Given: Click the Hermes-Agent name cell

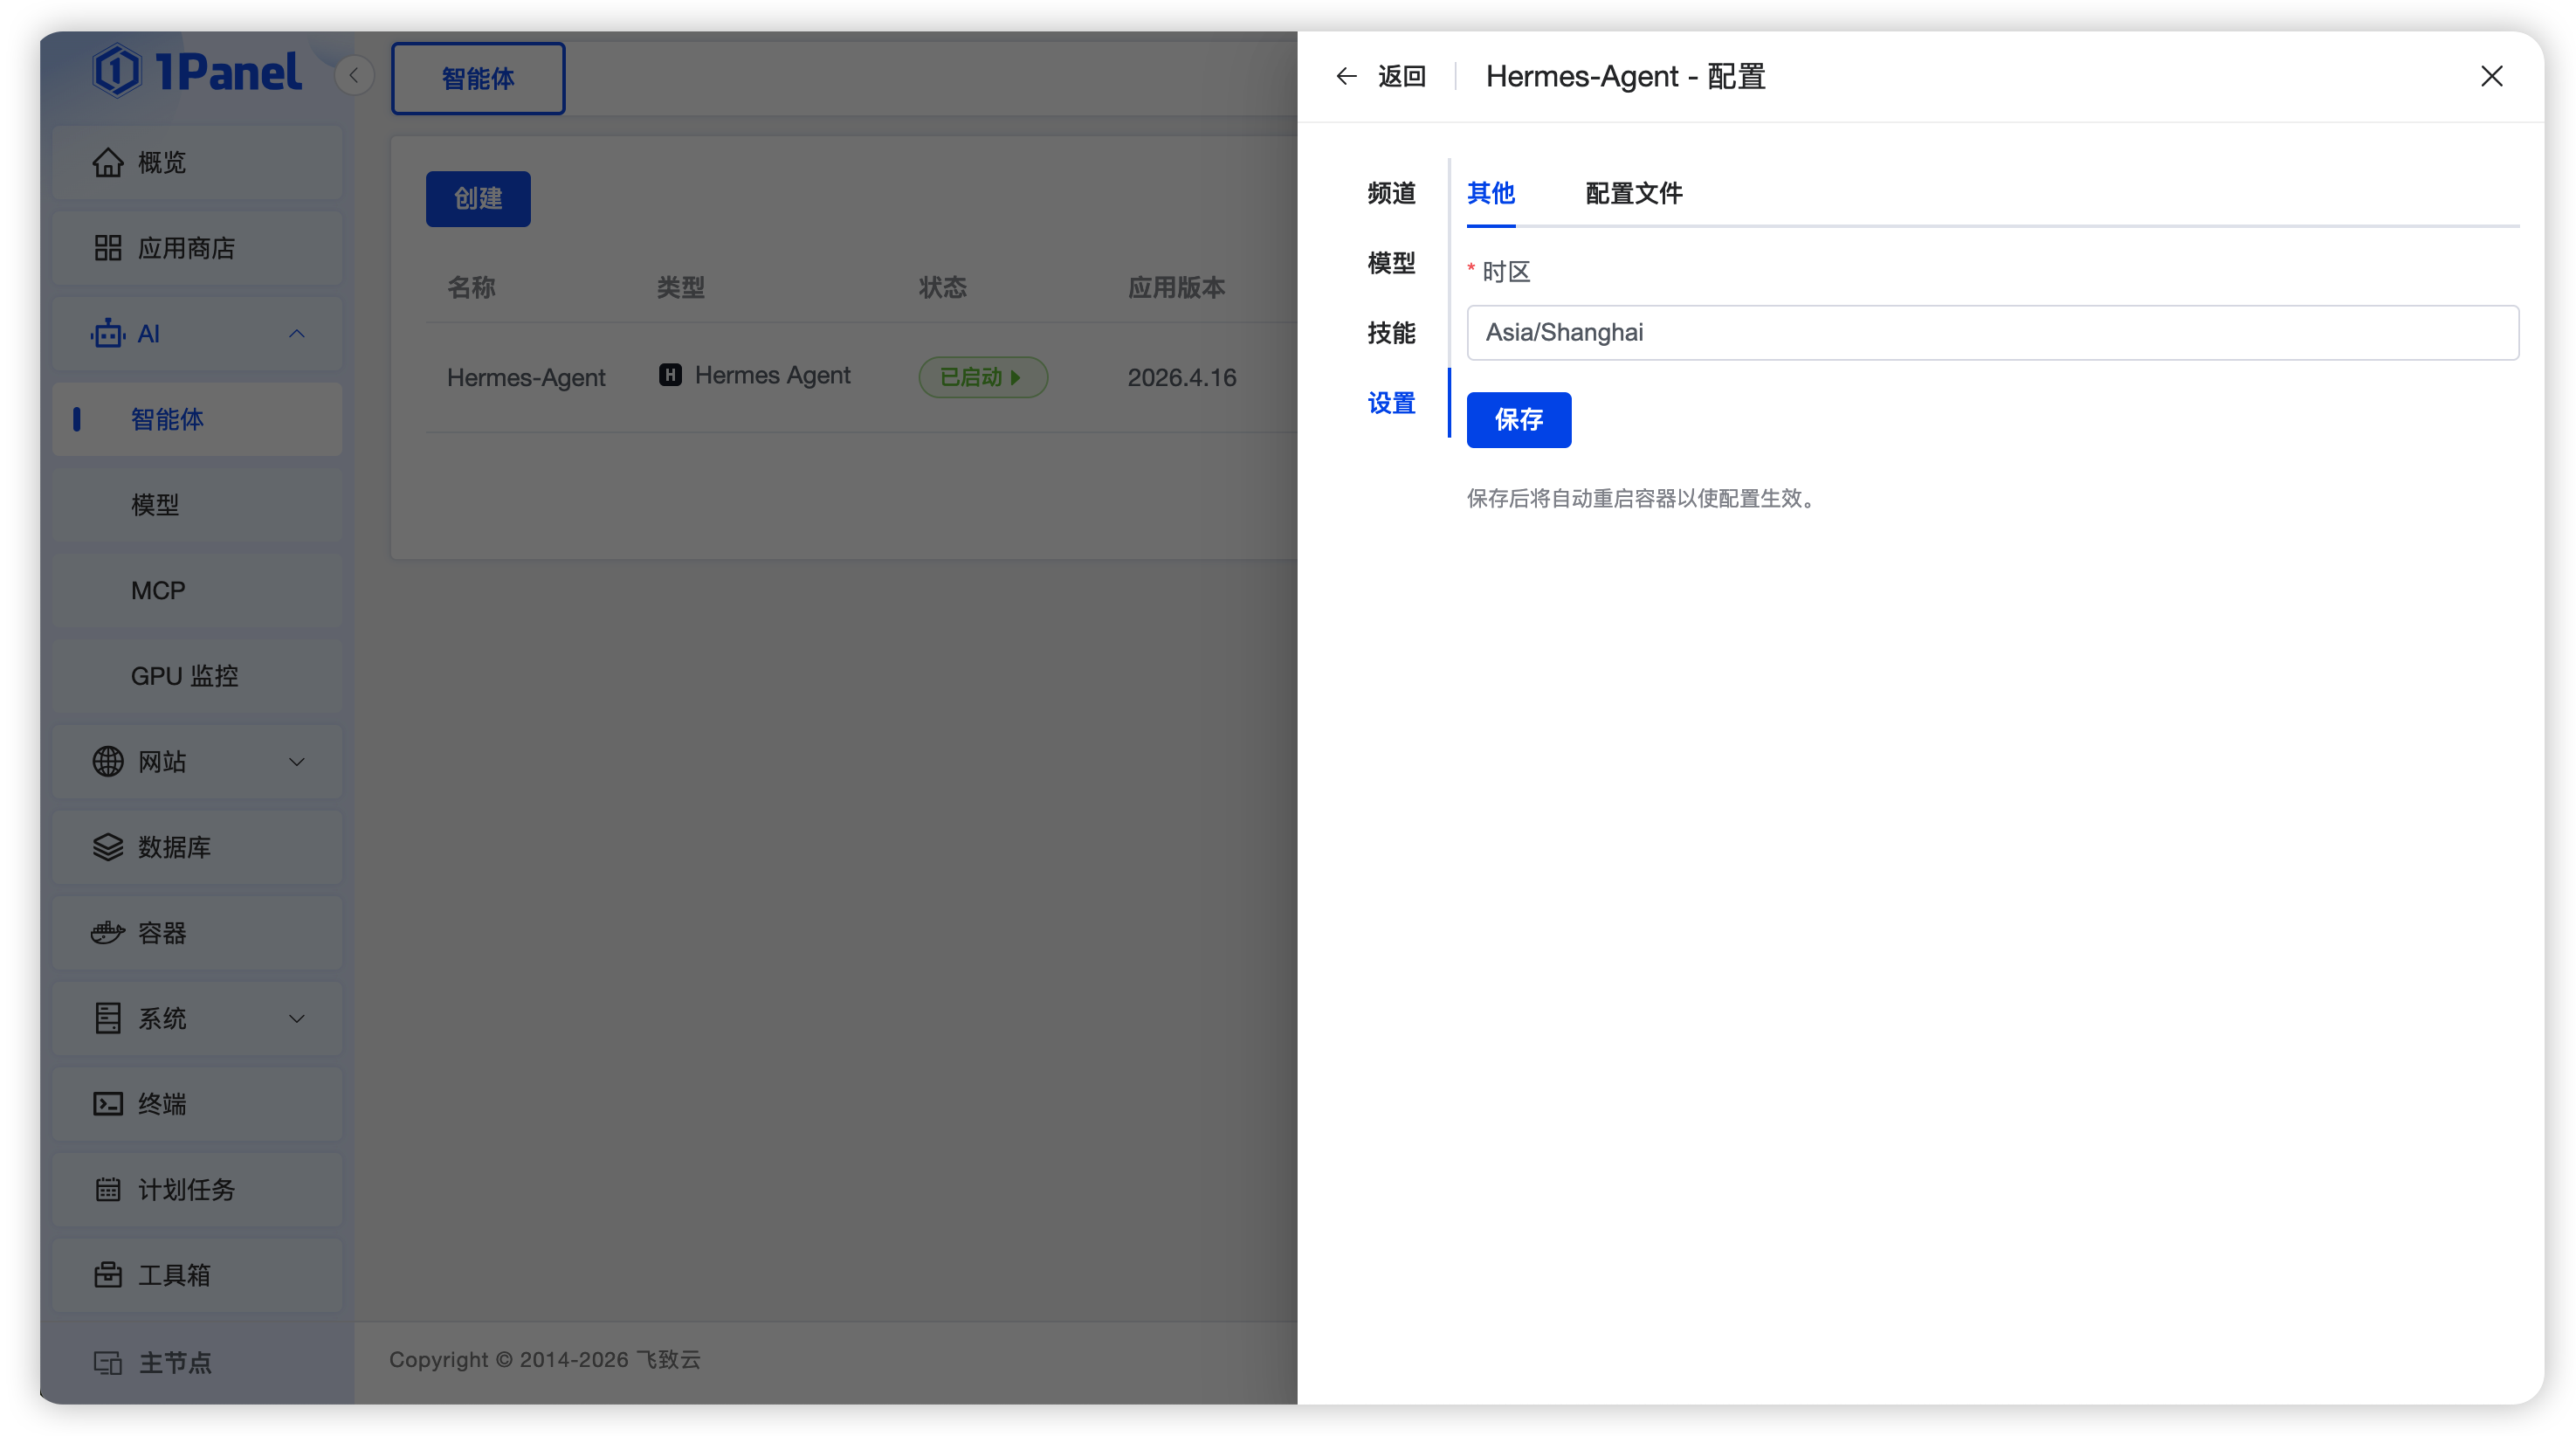Looking at the screenshot, I should click(526, 377).
